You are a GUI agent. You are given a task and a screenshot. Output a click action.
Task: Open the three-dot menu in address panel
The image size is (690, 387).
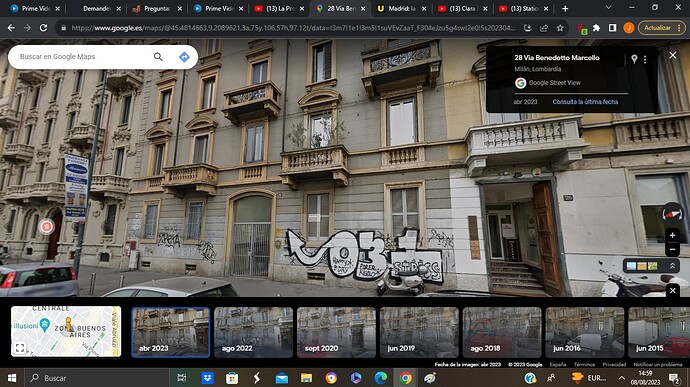click(645, 59)
